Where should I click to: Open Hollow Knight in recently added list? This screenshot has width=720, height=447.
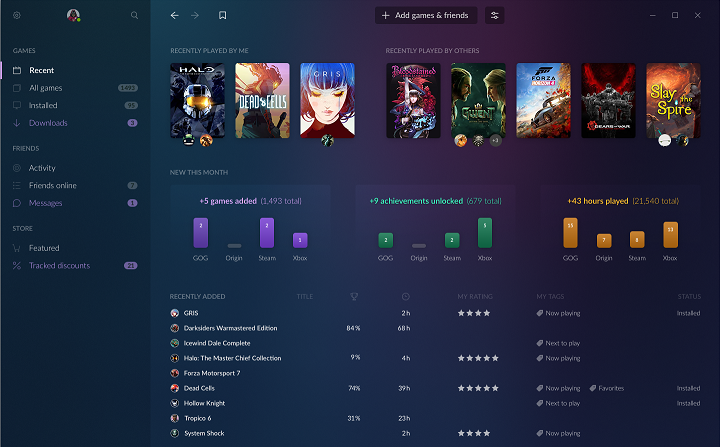[x=204, y=403]
